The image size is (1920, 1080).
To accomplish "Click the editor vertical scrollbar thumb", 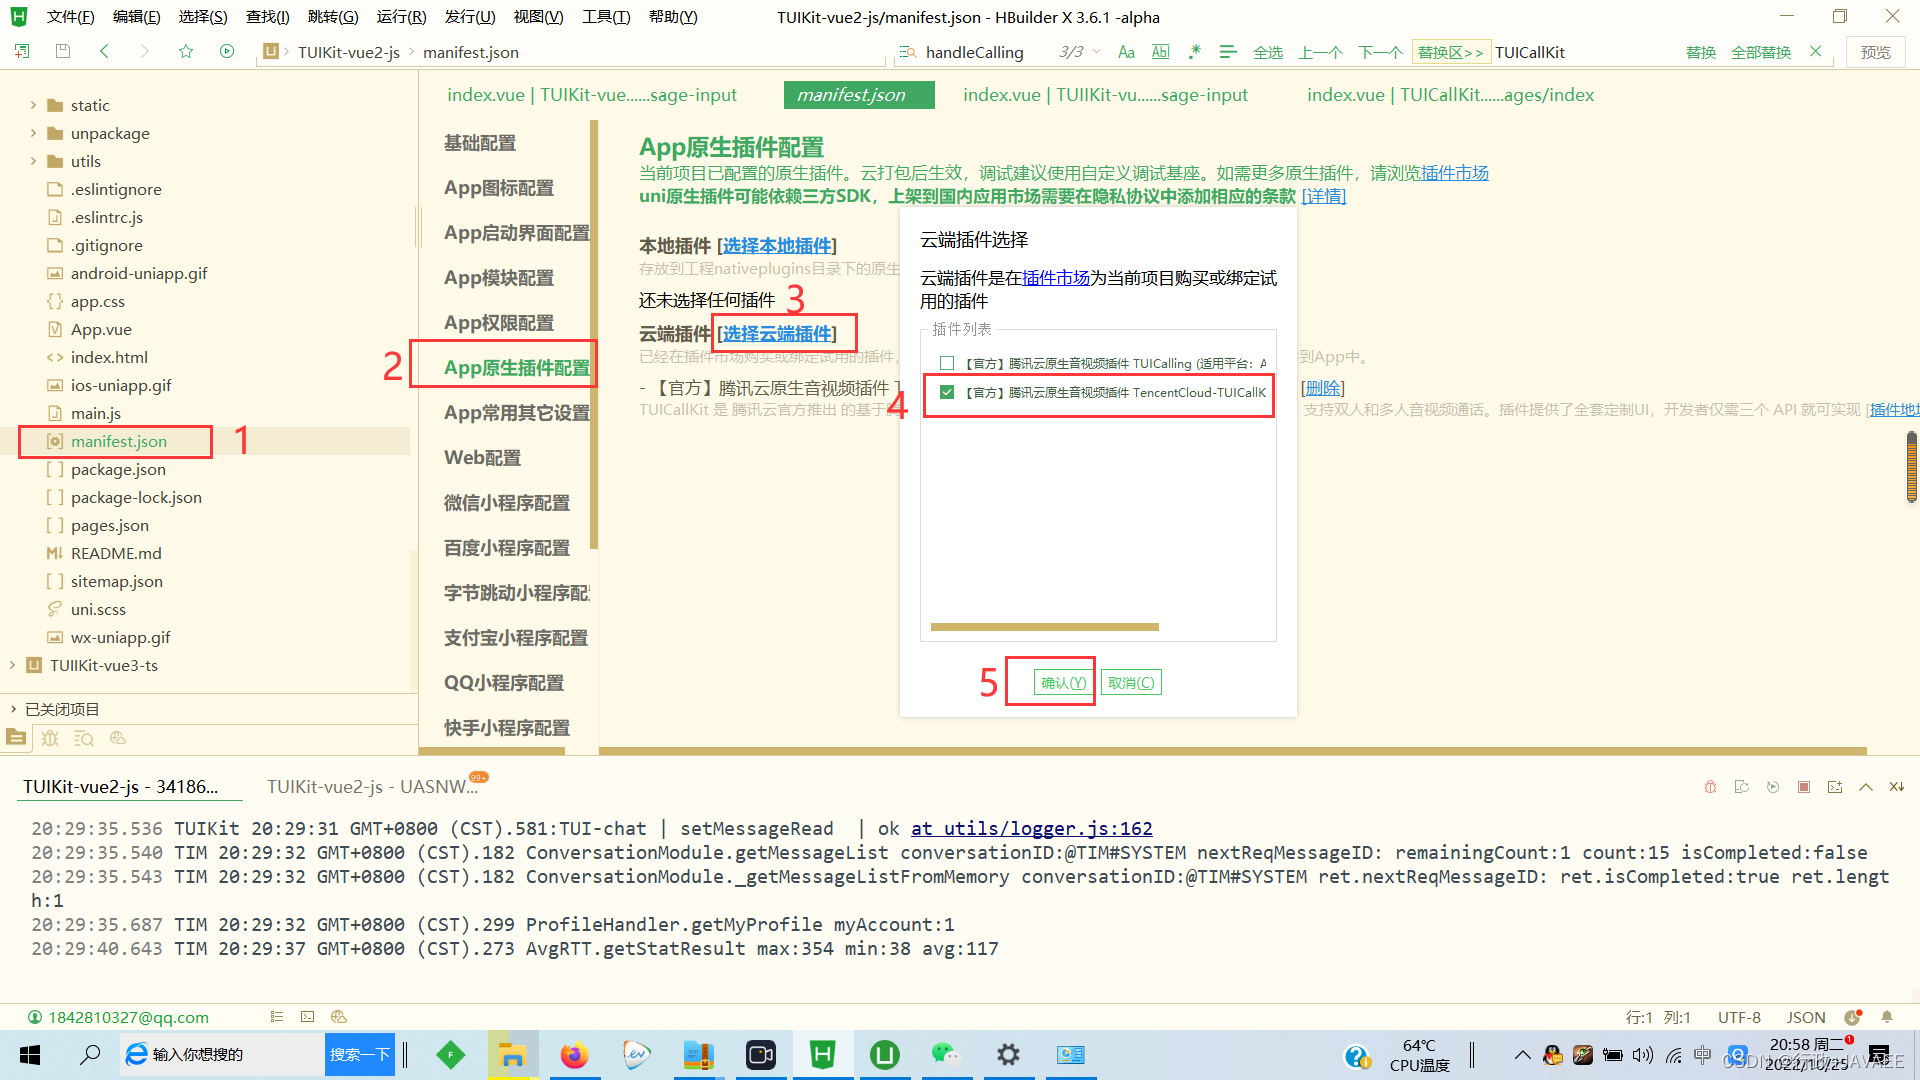I will 1911,466.
